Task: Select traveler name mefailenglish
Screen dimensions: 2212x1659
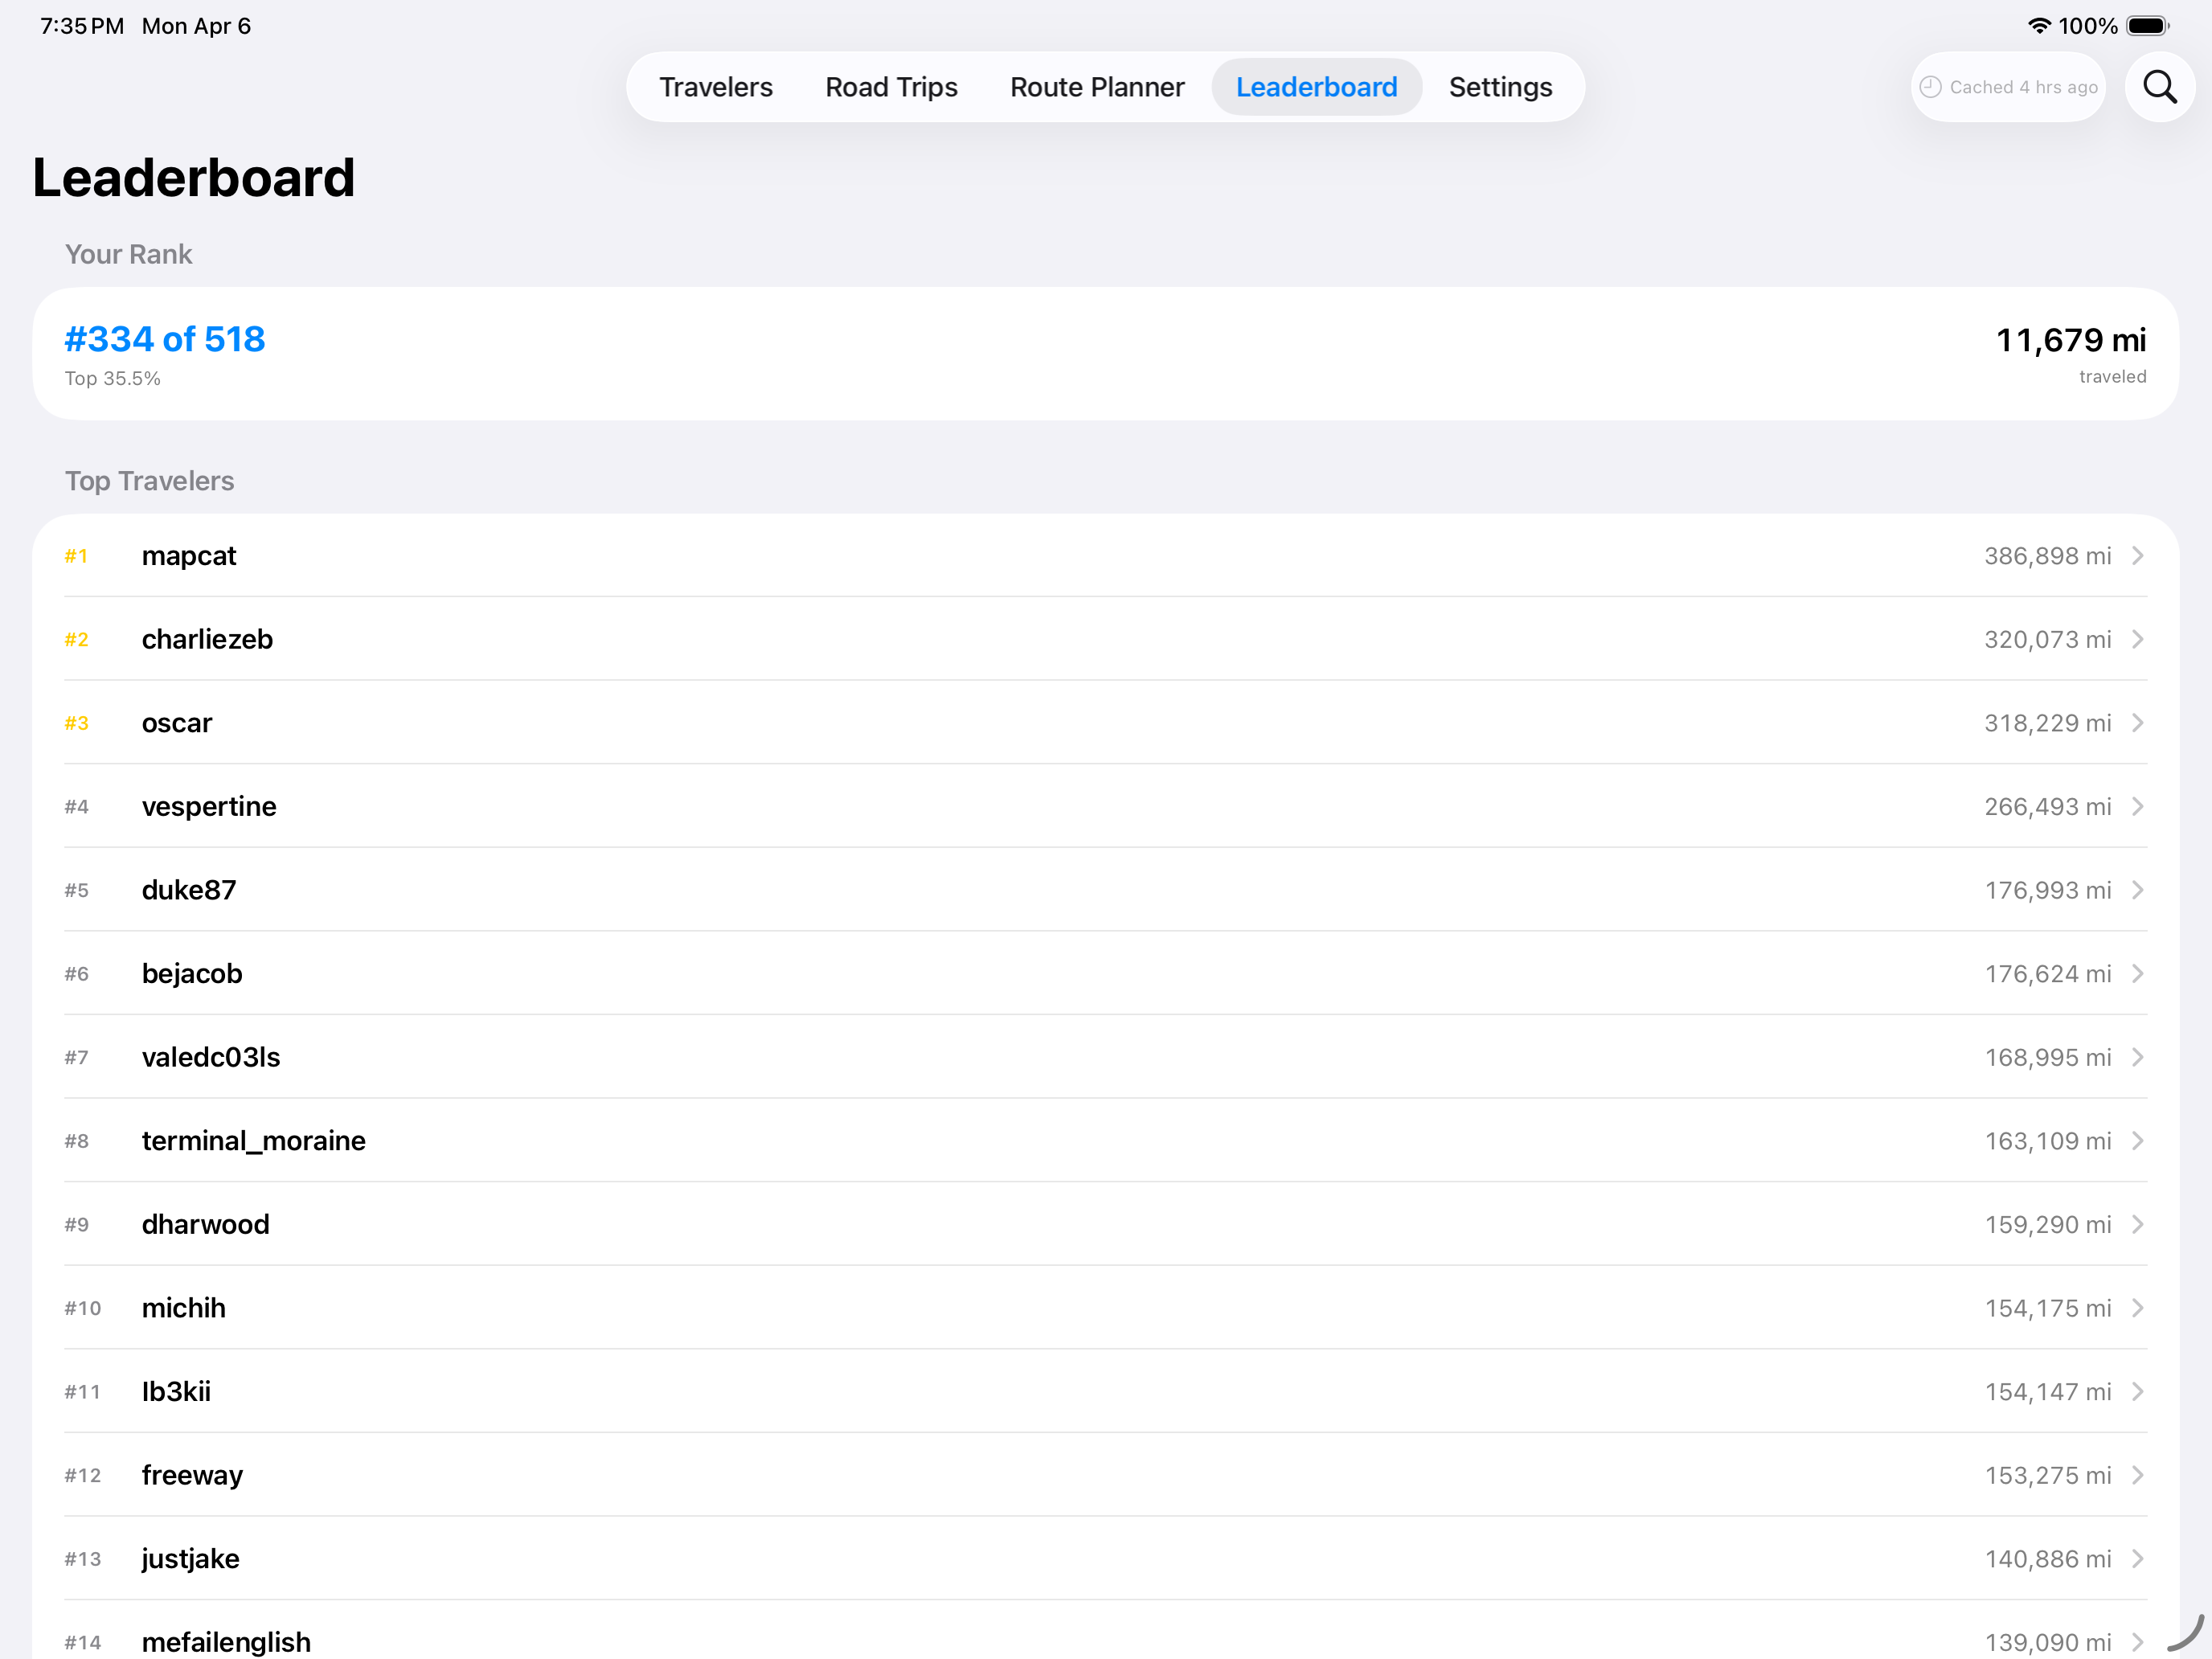Action: coord(226,1643)
